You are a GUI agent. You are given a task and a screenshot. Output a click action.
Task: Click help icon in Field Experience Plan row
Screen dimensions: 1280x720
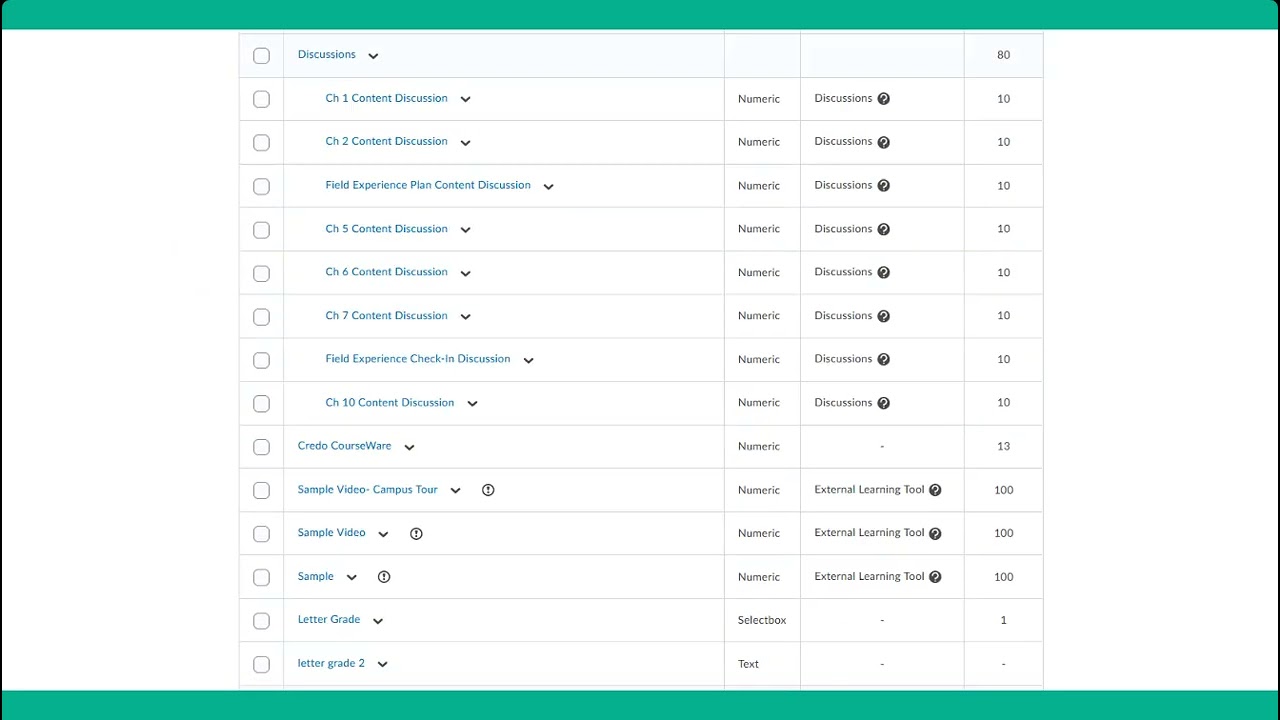pos(883,186)
